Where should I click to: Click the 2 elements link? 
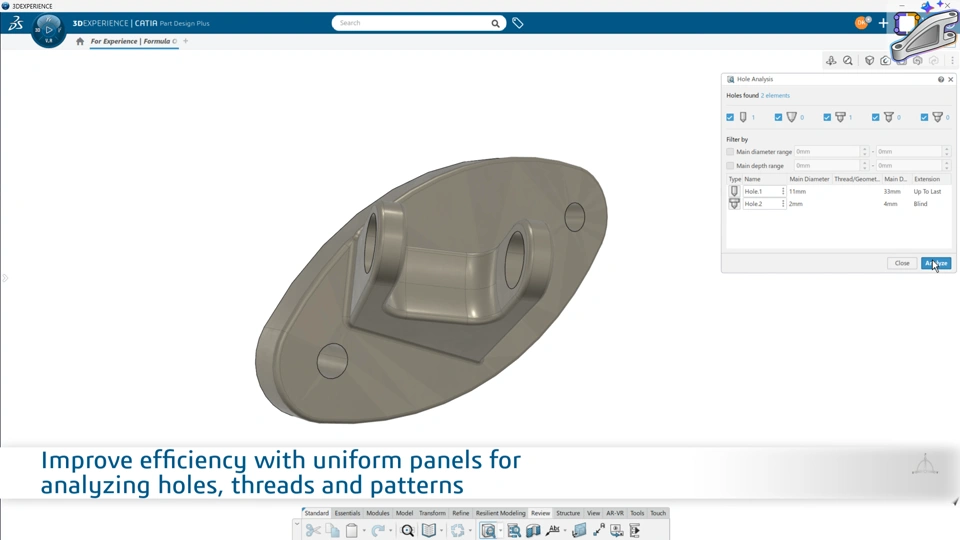[775, 96]
